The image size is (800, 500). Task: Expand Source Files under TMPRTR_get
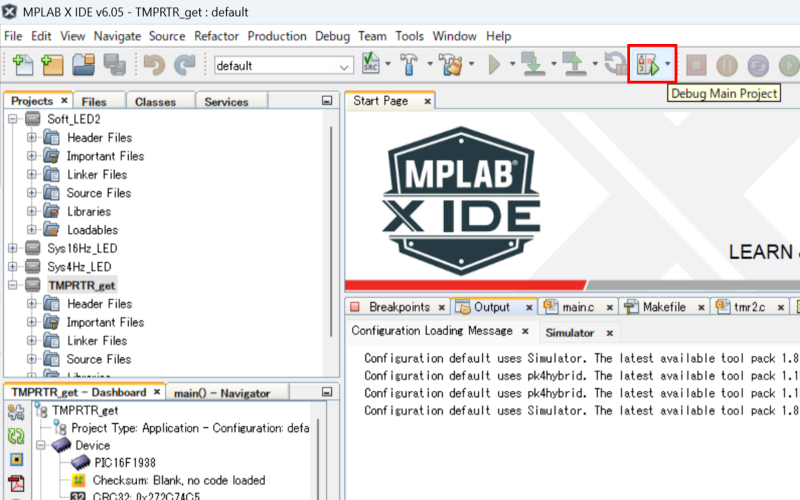coord(32,359)
